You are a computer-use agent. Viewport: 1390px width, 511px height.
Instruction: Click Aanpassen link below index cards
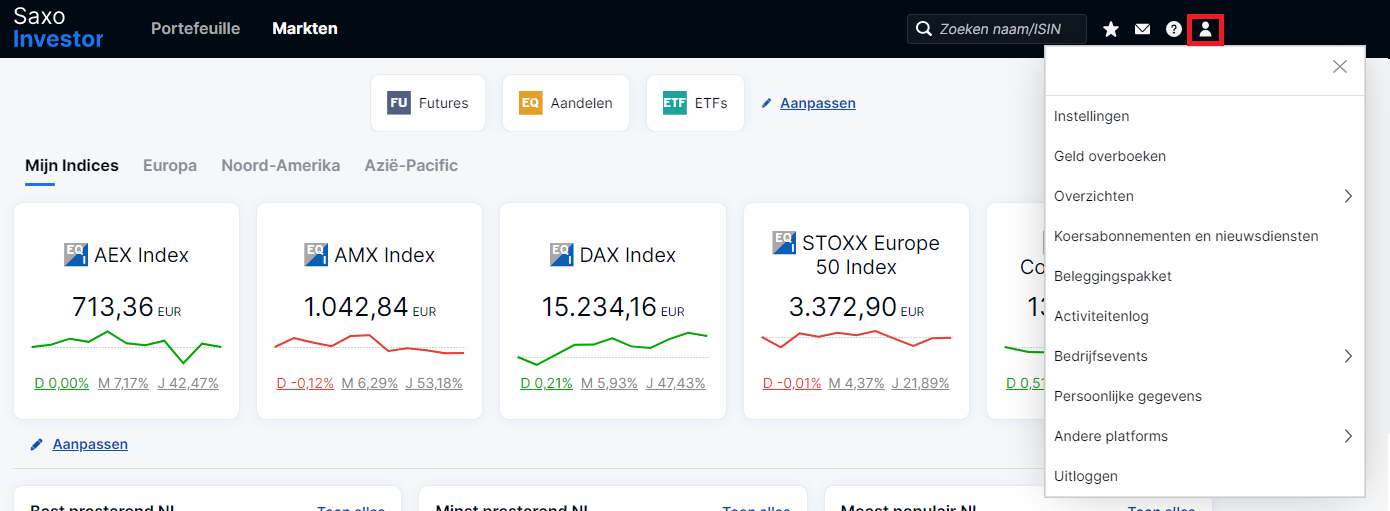point(90,444)
